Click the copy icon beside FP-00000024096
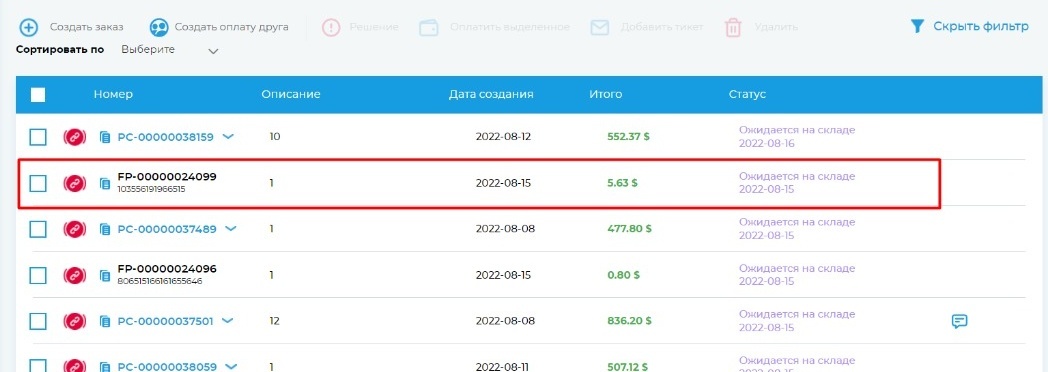The height and width of the screenshot is (372, 1048). click(x=105, y=275)
